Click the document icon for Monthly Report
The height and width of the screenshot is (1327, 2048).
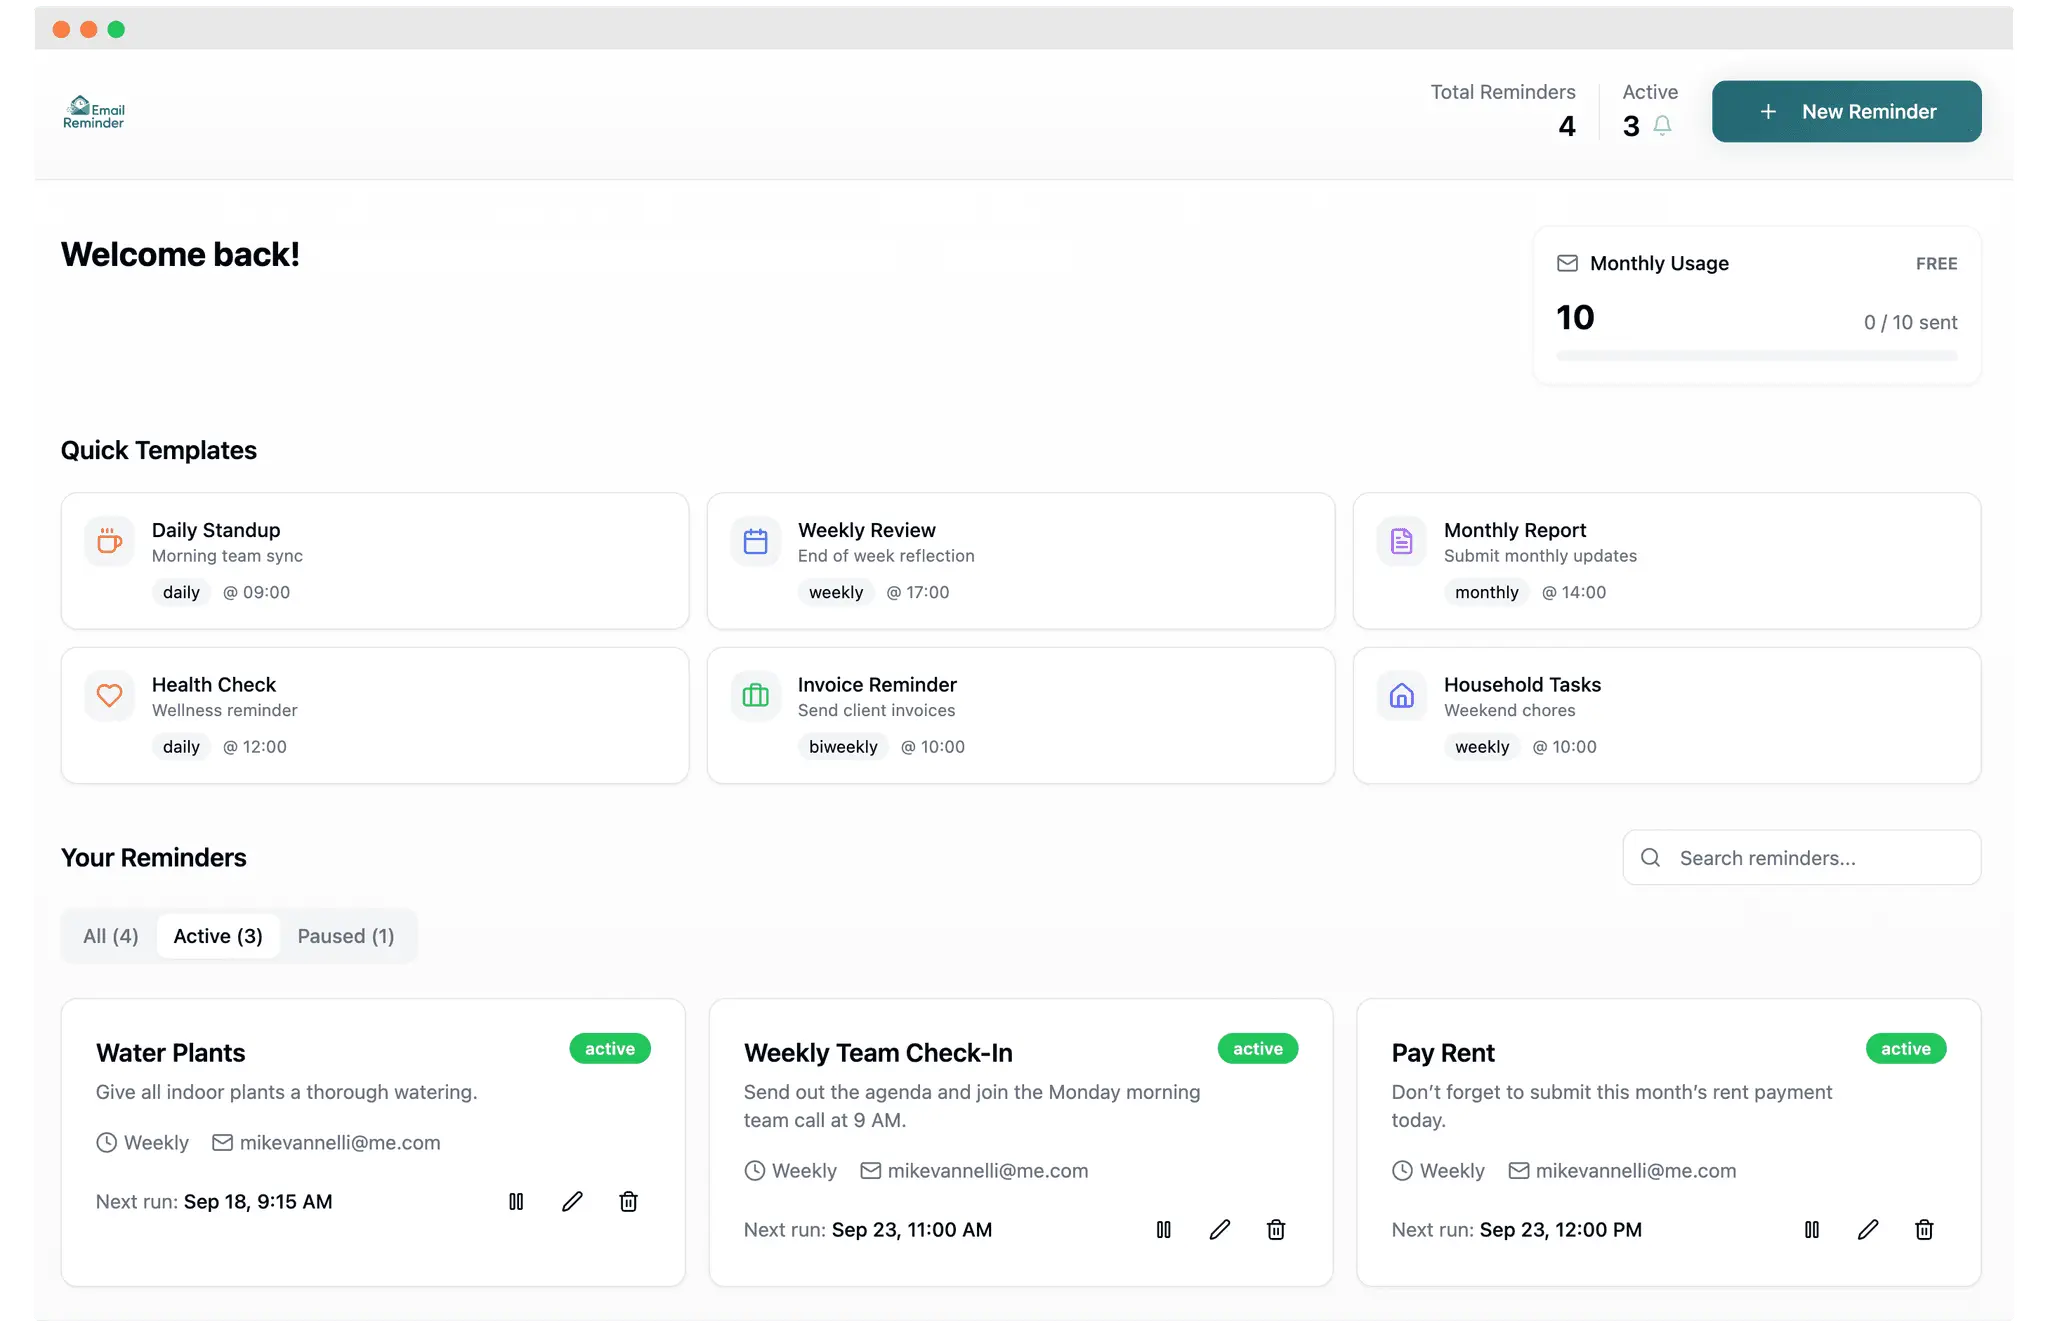coord(1402,541)
